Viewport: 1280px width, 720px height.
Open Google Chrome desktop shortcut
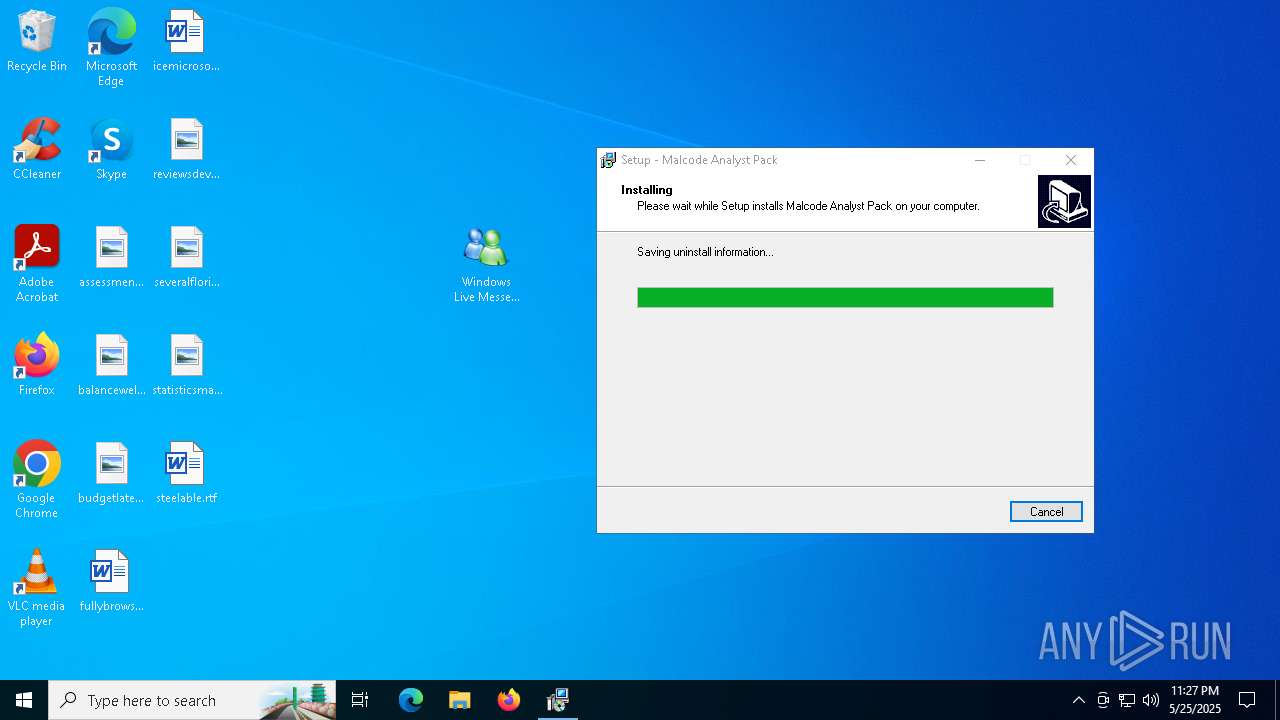click(x=37, y=480)
